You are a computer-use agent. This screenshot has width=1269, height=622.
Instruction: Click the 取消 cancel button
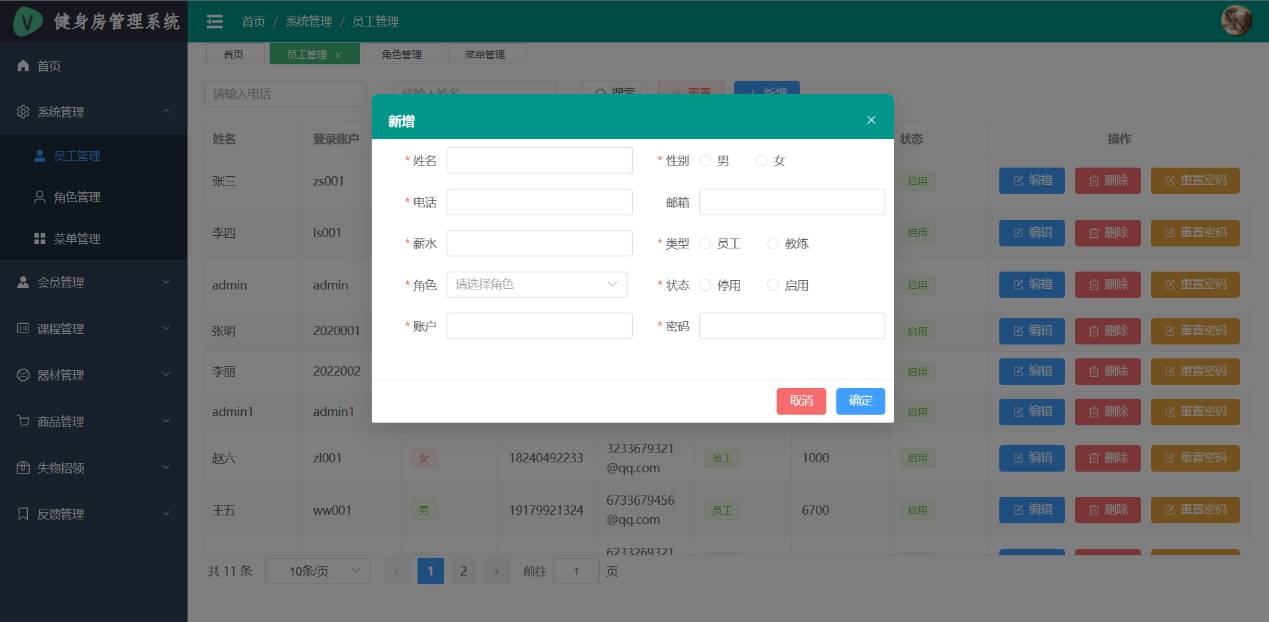801,401
